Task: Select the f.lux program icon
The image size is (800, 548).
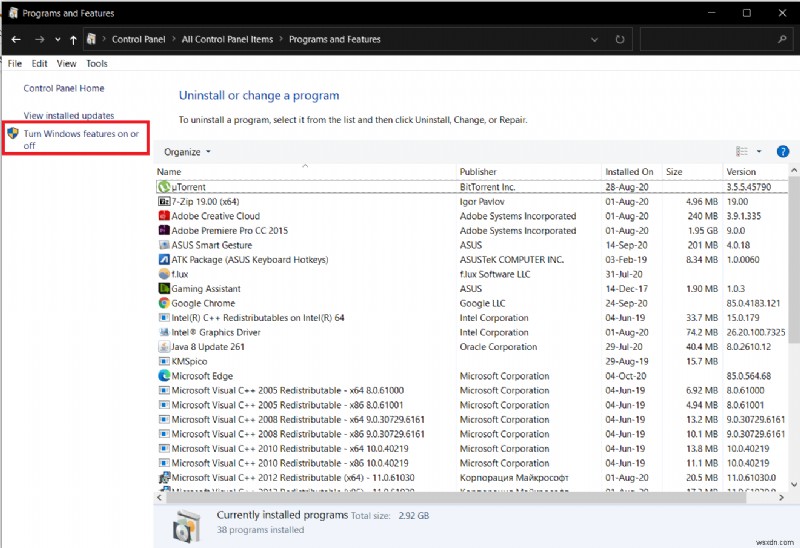Action: pyautogui.click(x=164, y=274)
